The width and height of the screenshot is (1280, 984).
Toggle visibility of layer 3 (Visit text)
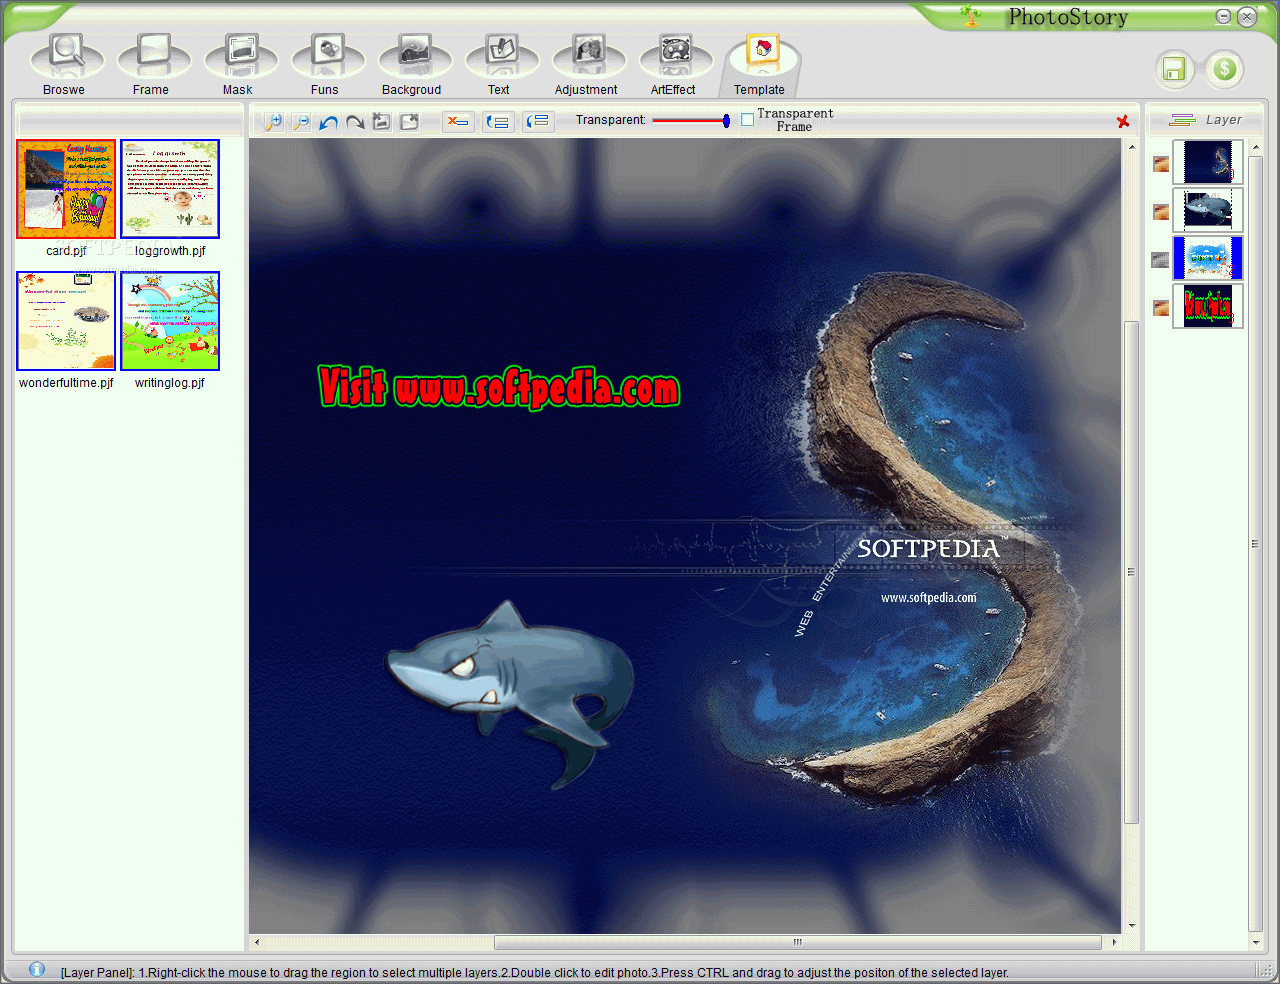tap(1161, 307)
